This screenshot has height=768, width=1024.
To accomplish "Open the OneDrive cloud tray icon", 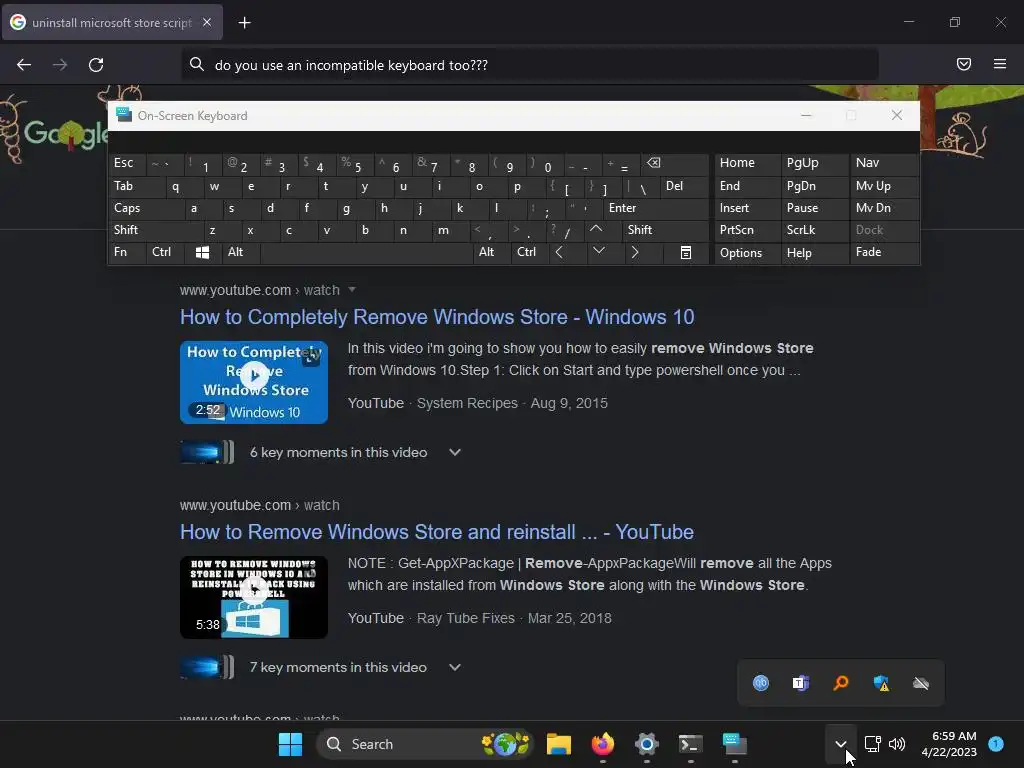I will [x=921, y=683].
